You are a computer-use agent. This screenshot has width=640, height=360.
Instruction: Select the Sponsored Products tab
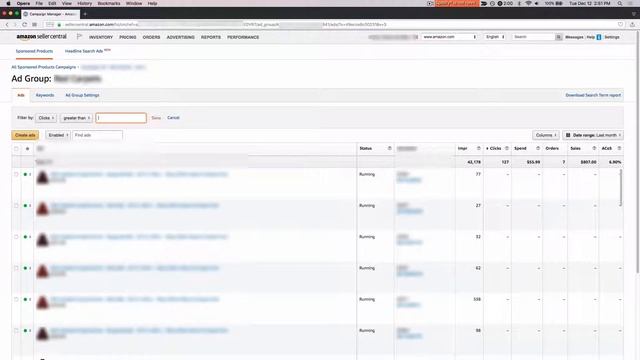[34, 51]
